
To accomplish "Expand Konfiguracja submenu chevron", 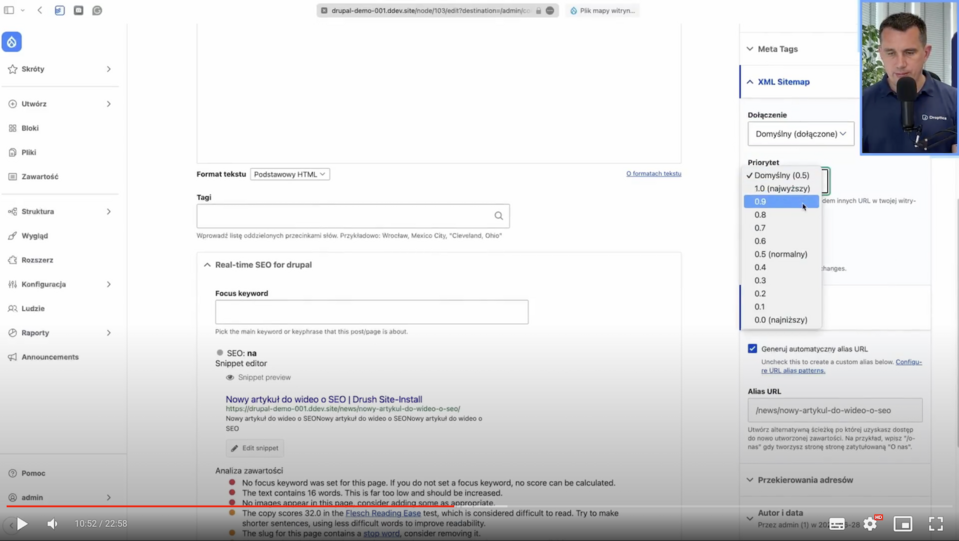I will point(109,284).
